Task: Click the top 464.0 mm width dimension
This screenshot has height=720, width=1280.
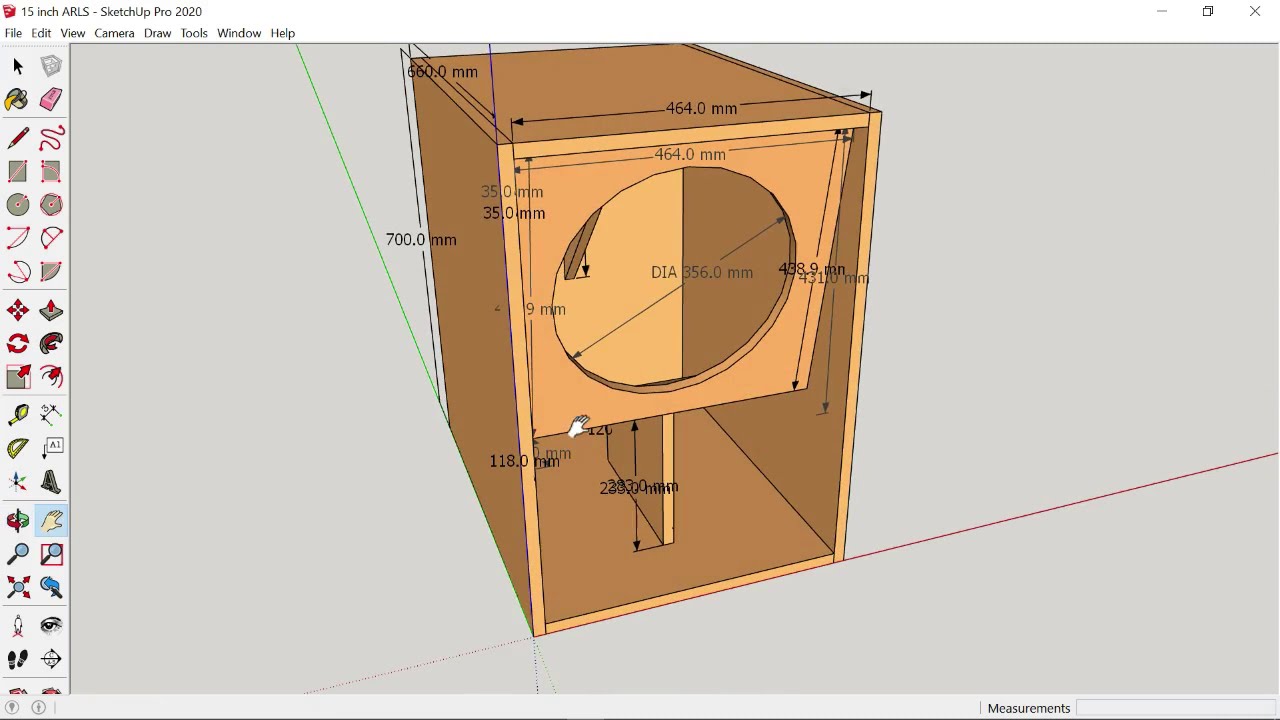Action: click(701, 108)
